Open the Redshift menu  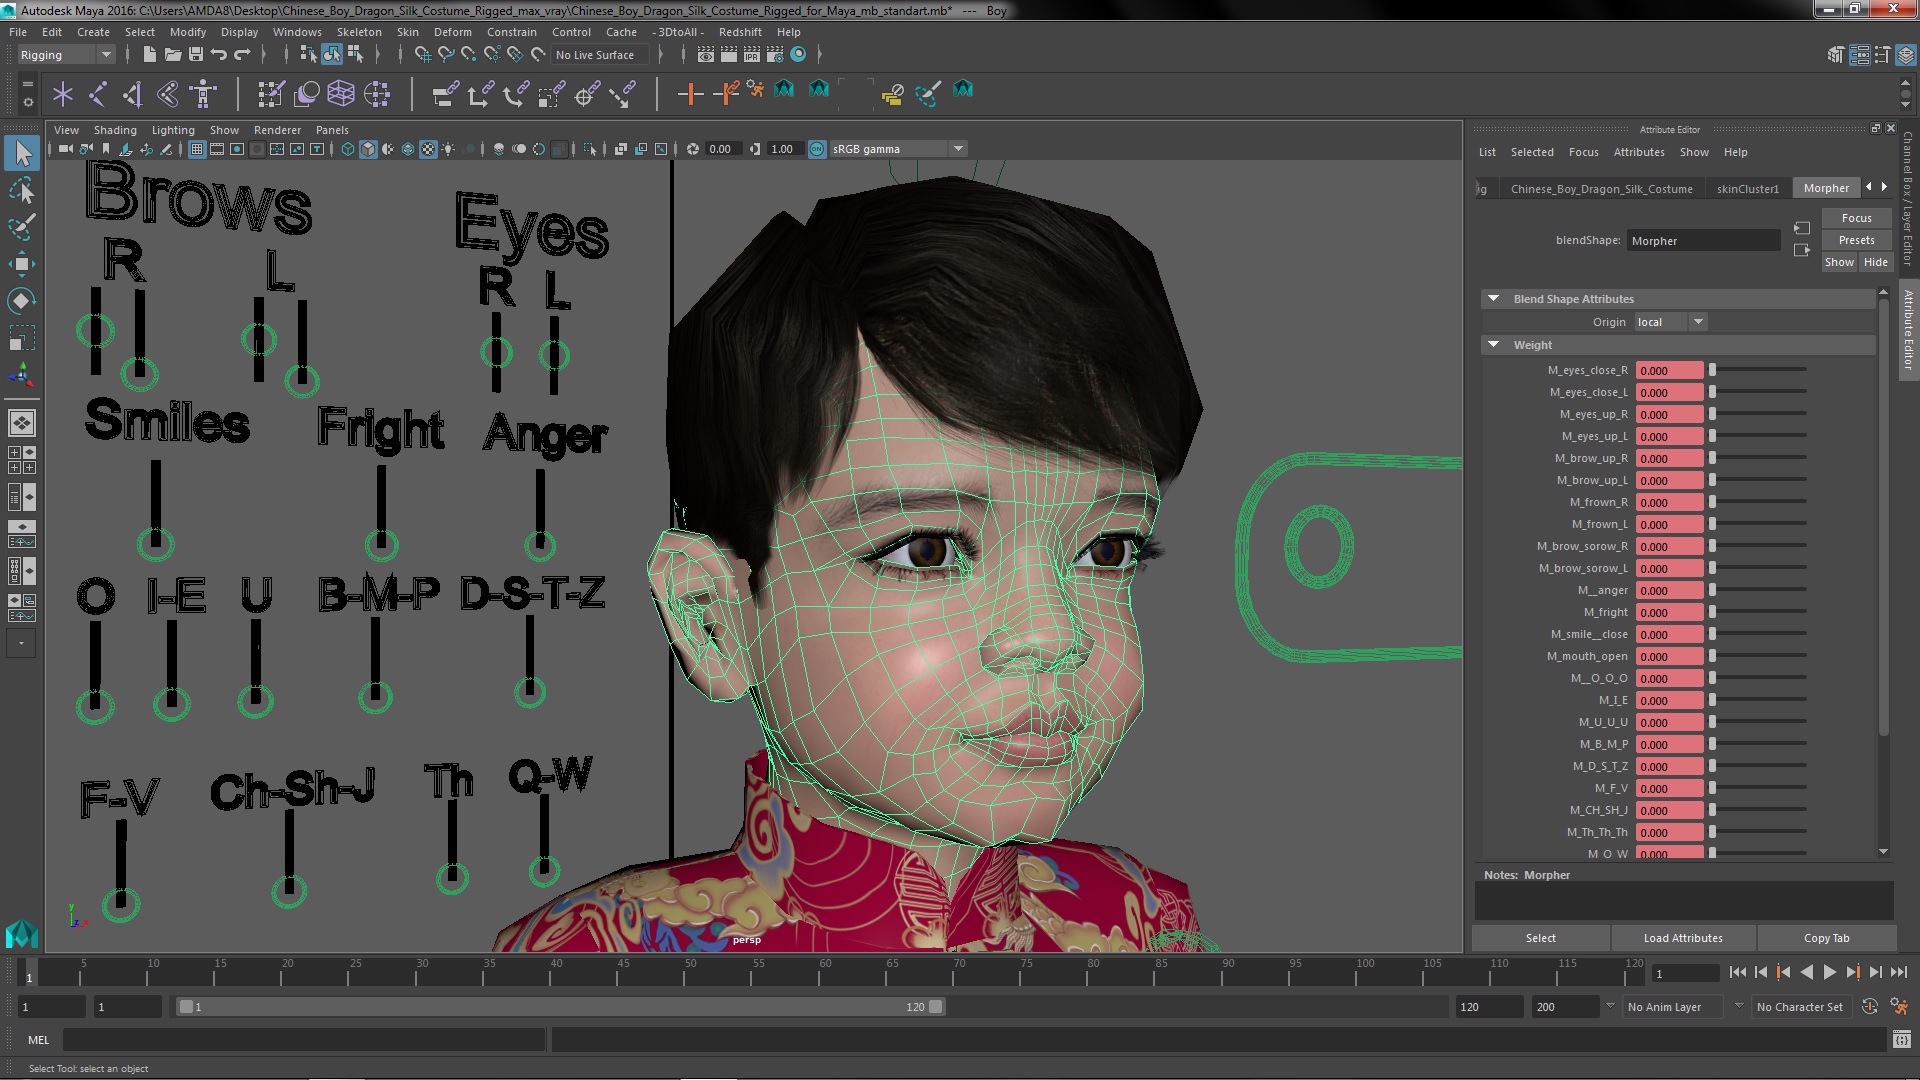tap(740, 32)
